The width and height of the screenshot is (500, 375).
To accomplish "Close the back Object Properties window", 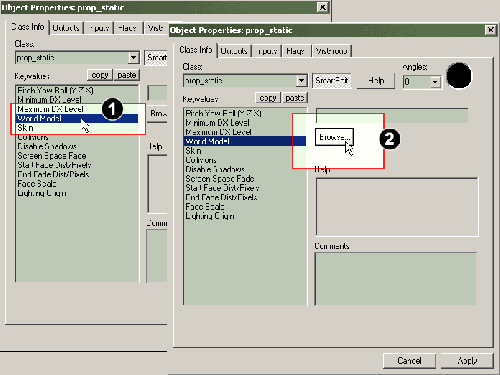I will coord(322,7).
